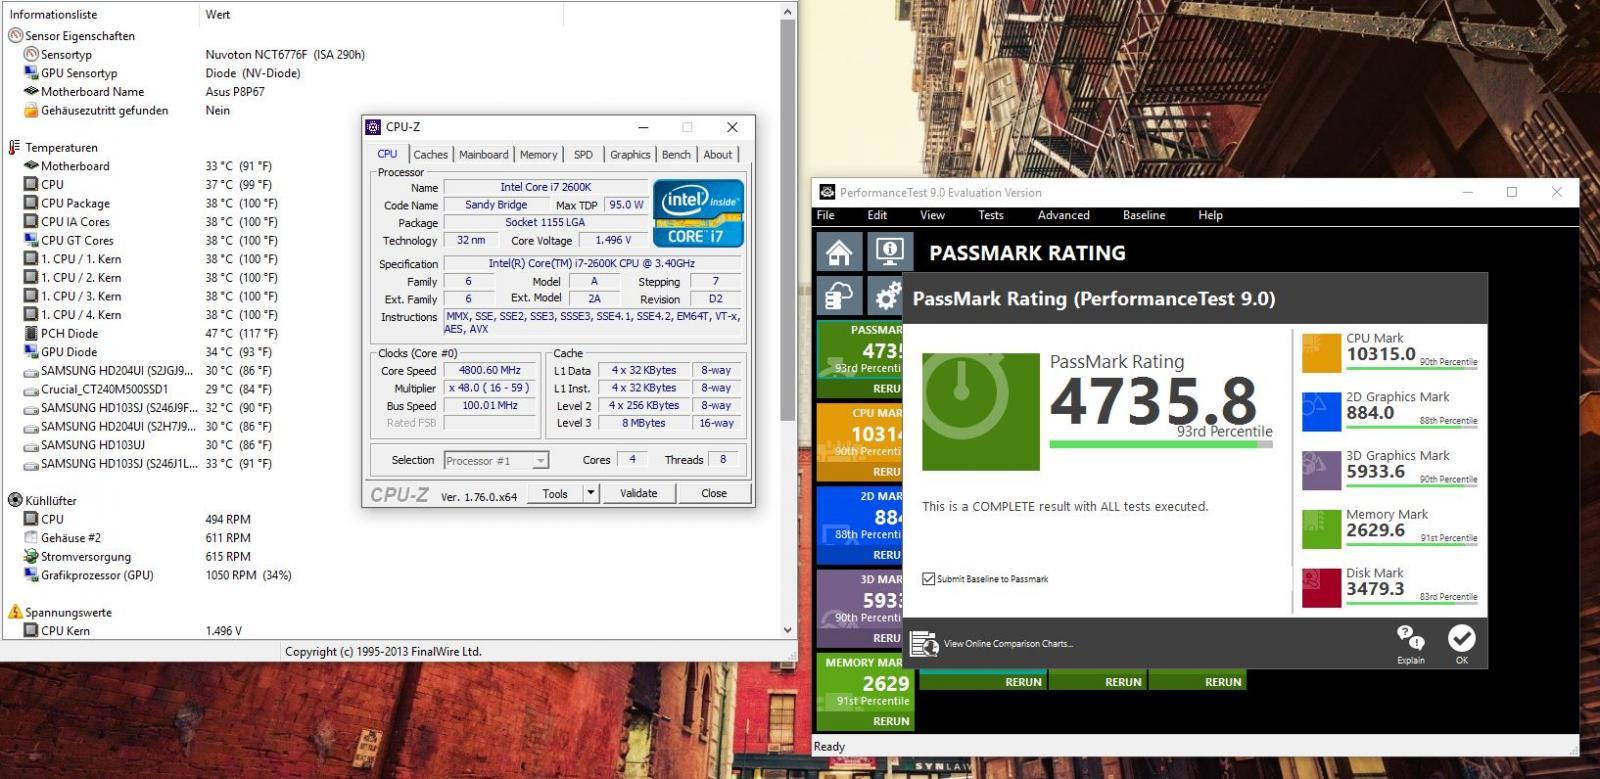
Task: Click the PCH Diode sensor icon
Action: pyautogui.click(x=31, y=333)
